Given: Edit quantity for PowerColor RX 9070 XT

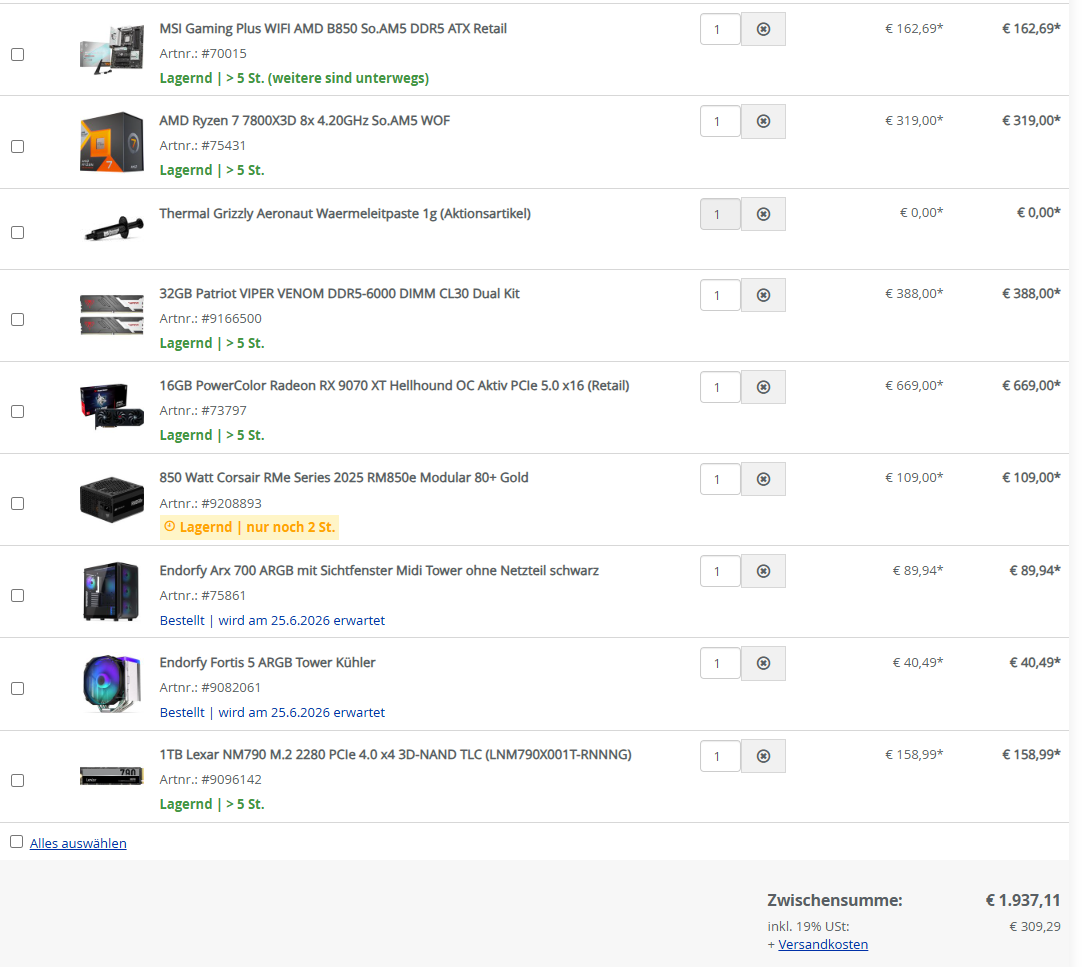Looking at the screenshot, I should (x=720, y=387).
